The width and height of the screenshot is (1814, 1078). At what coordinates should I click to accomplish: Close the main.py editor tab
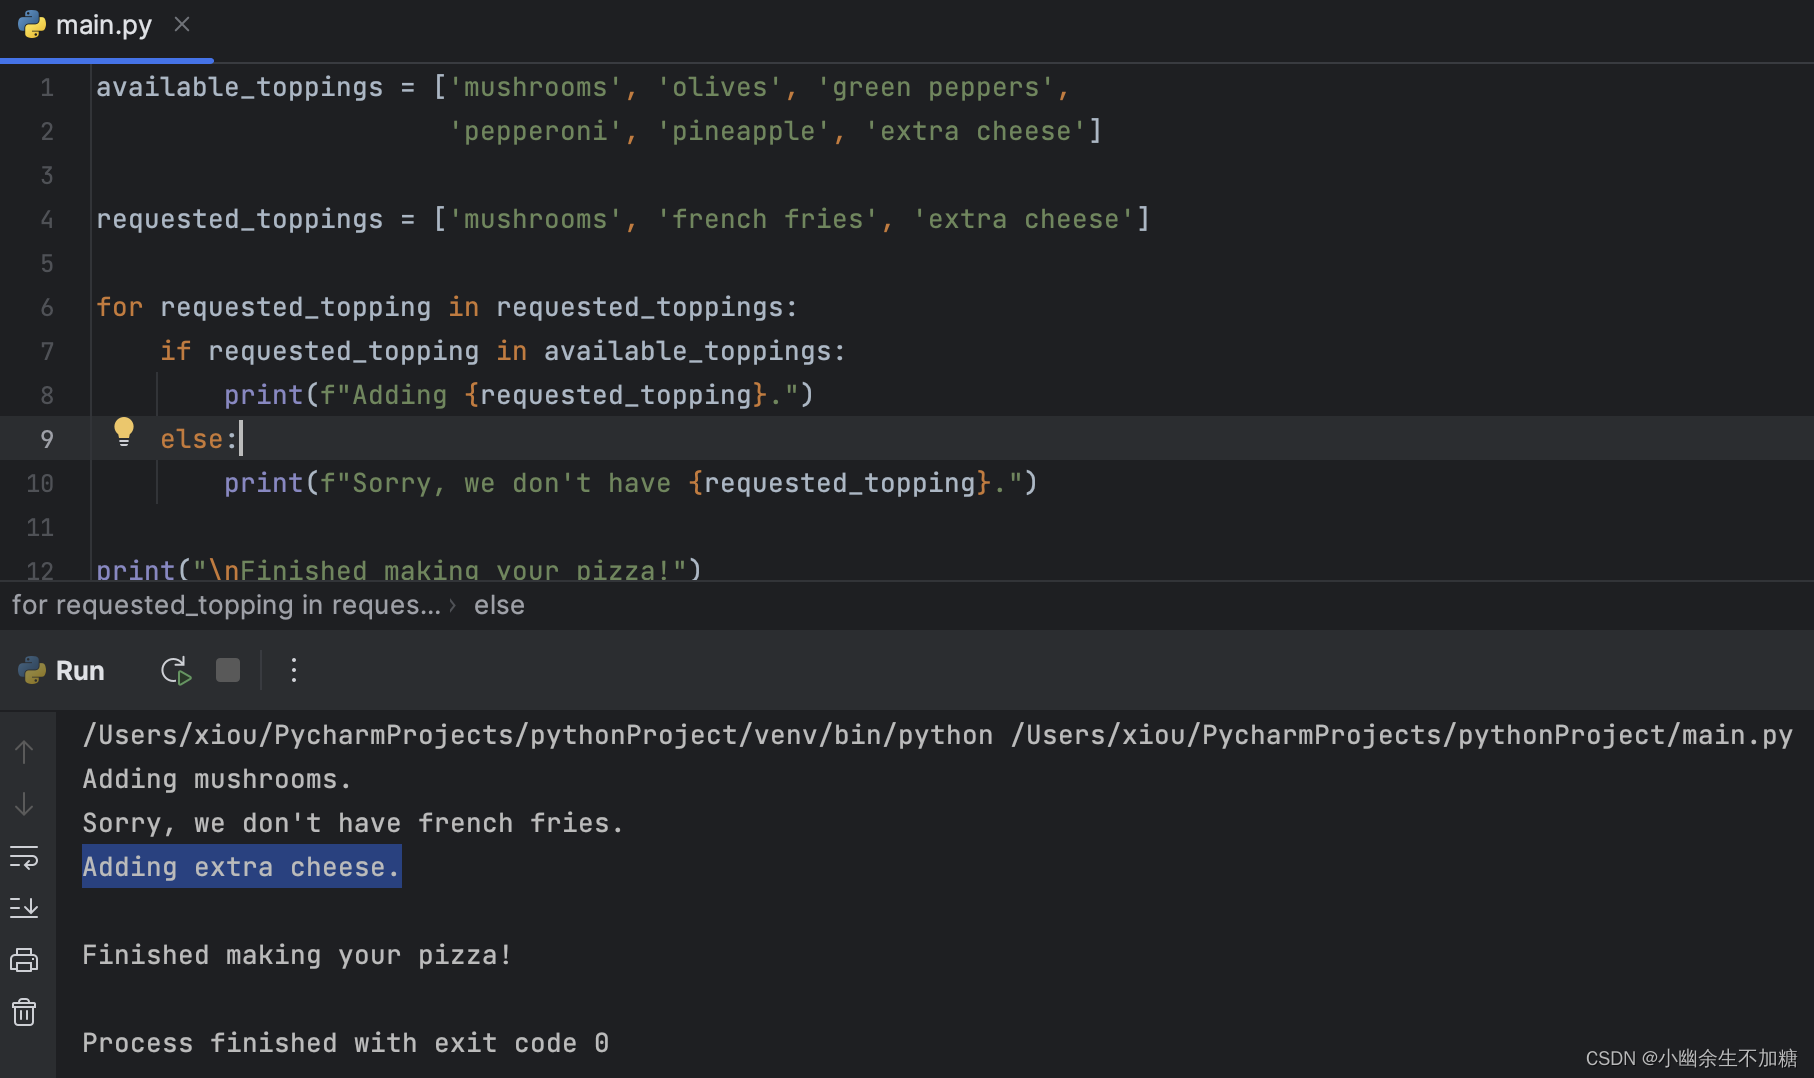(182, 24)
